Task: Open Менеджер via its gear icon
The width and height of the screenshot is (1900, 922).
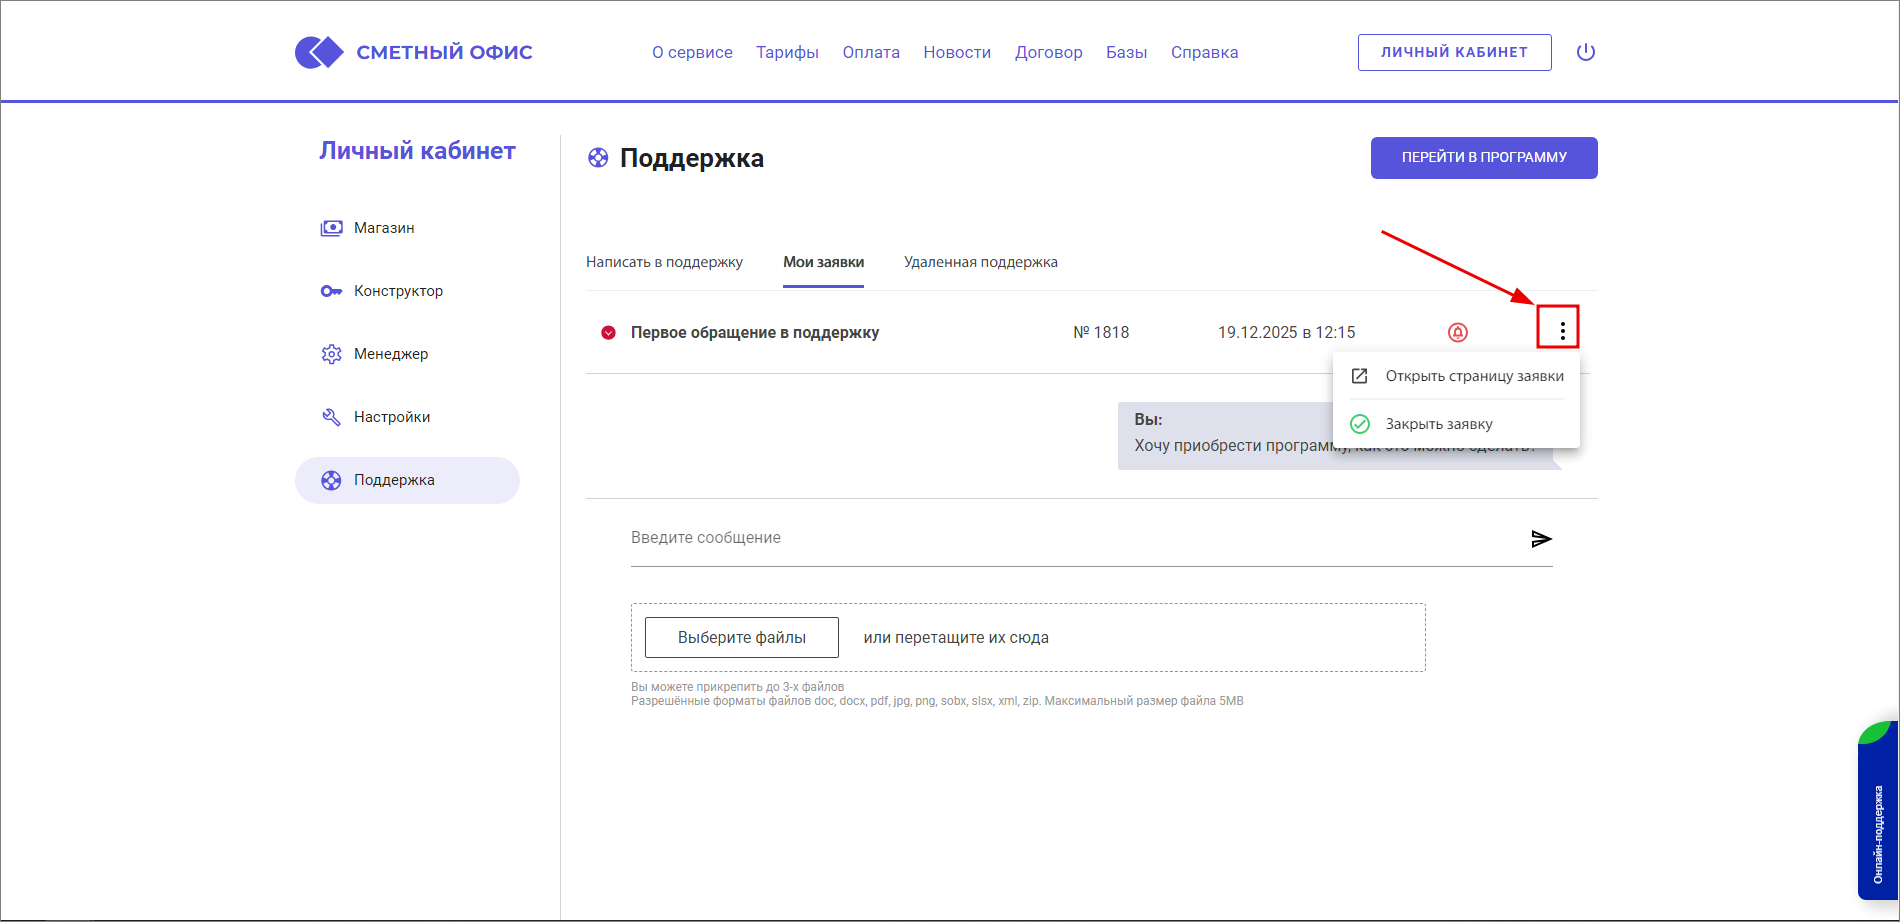Action: tap(331, 353)
